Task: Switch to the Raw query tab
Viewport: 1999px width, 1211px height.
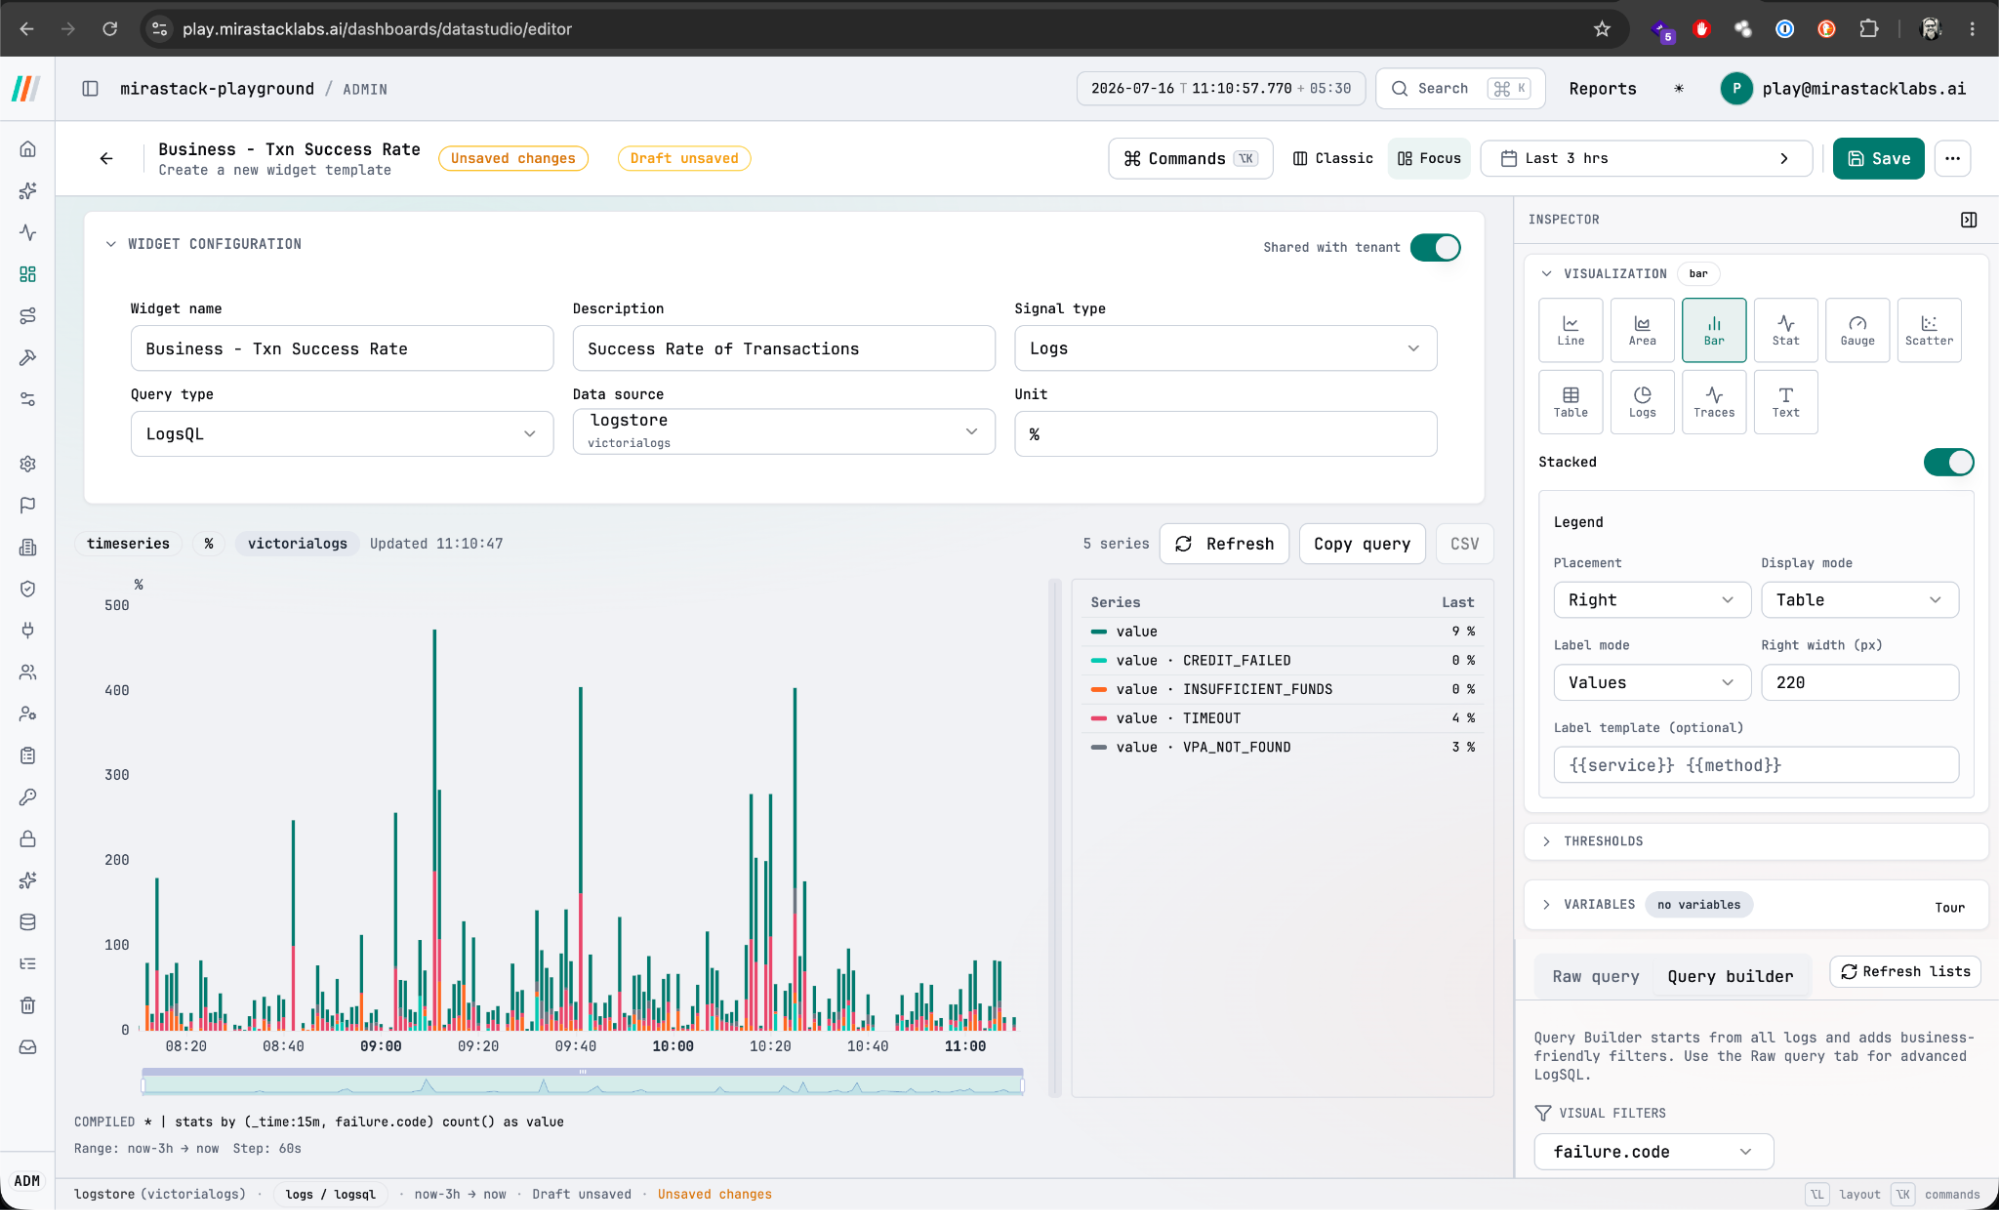Action: tap(1595, 977)
